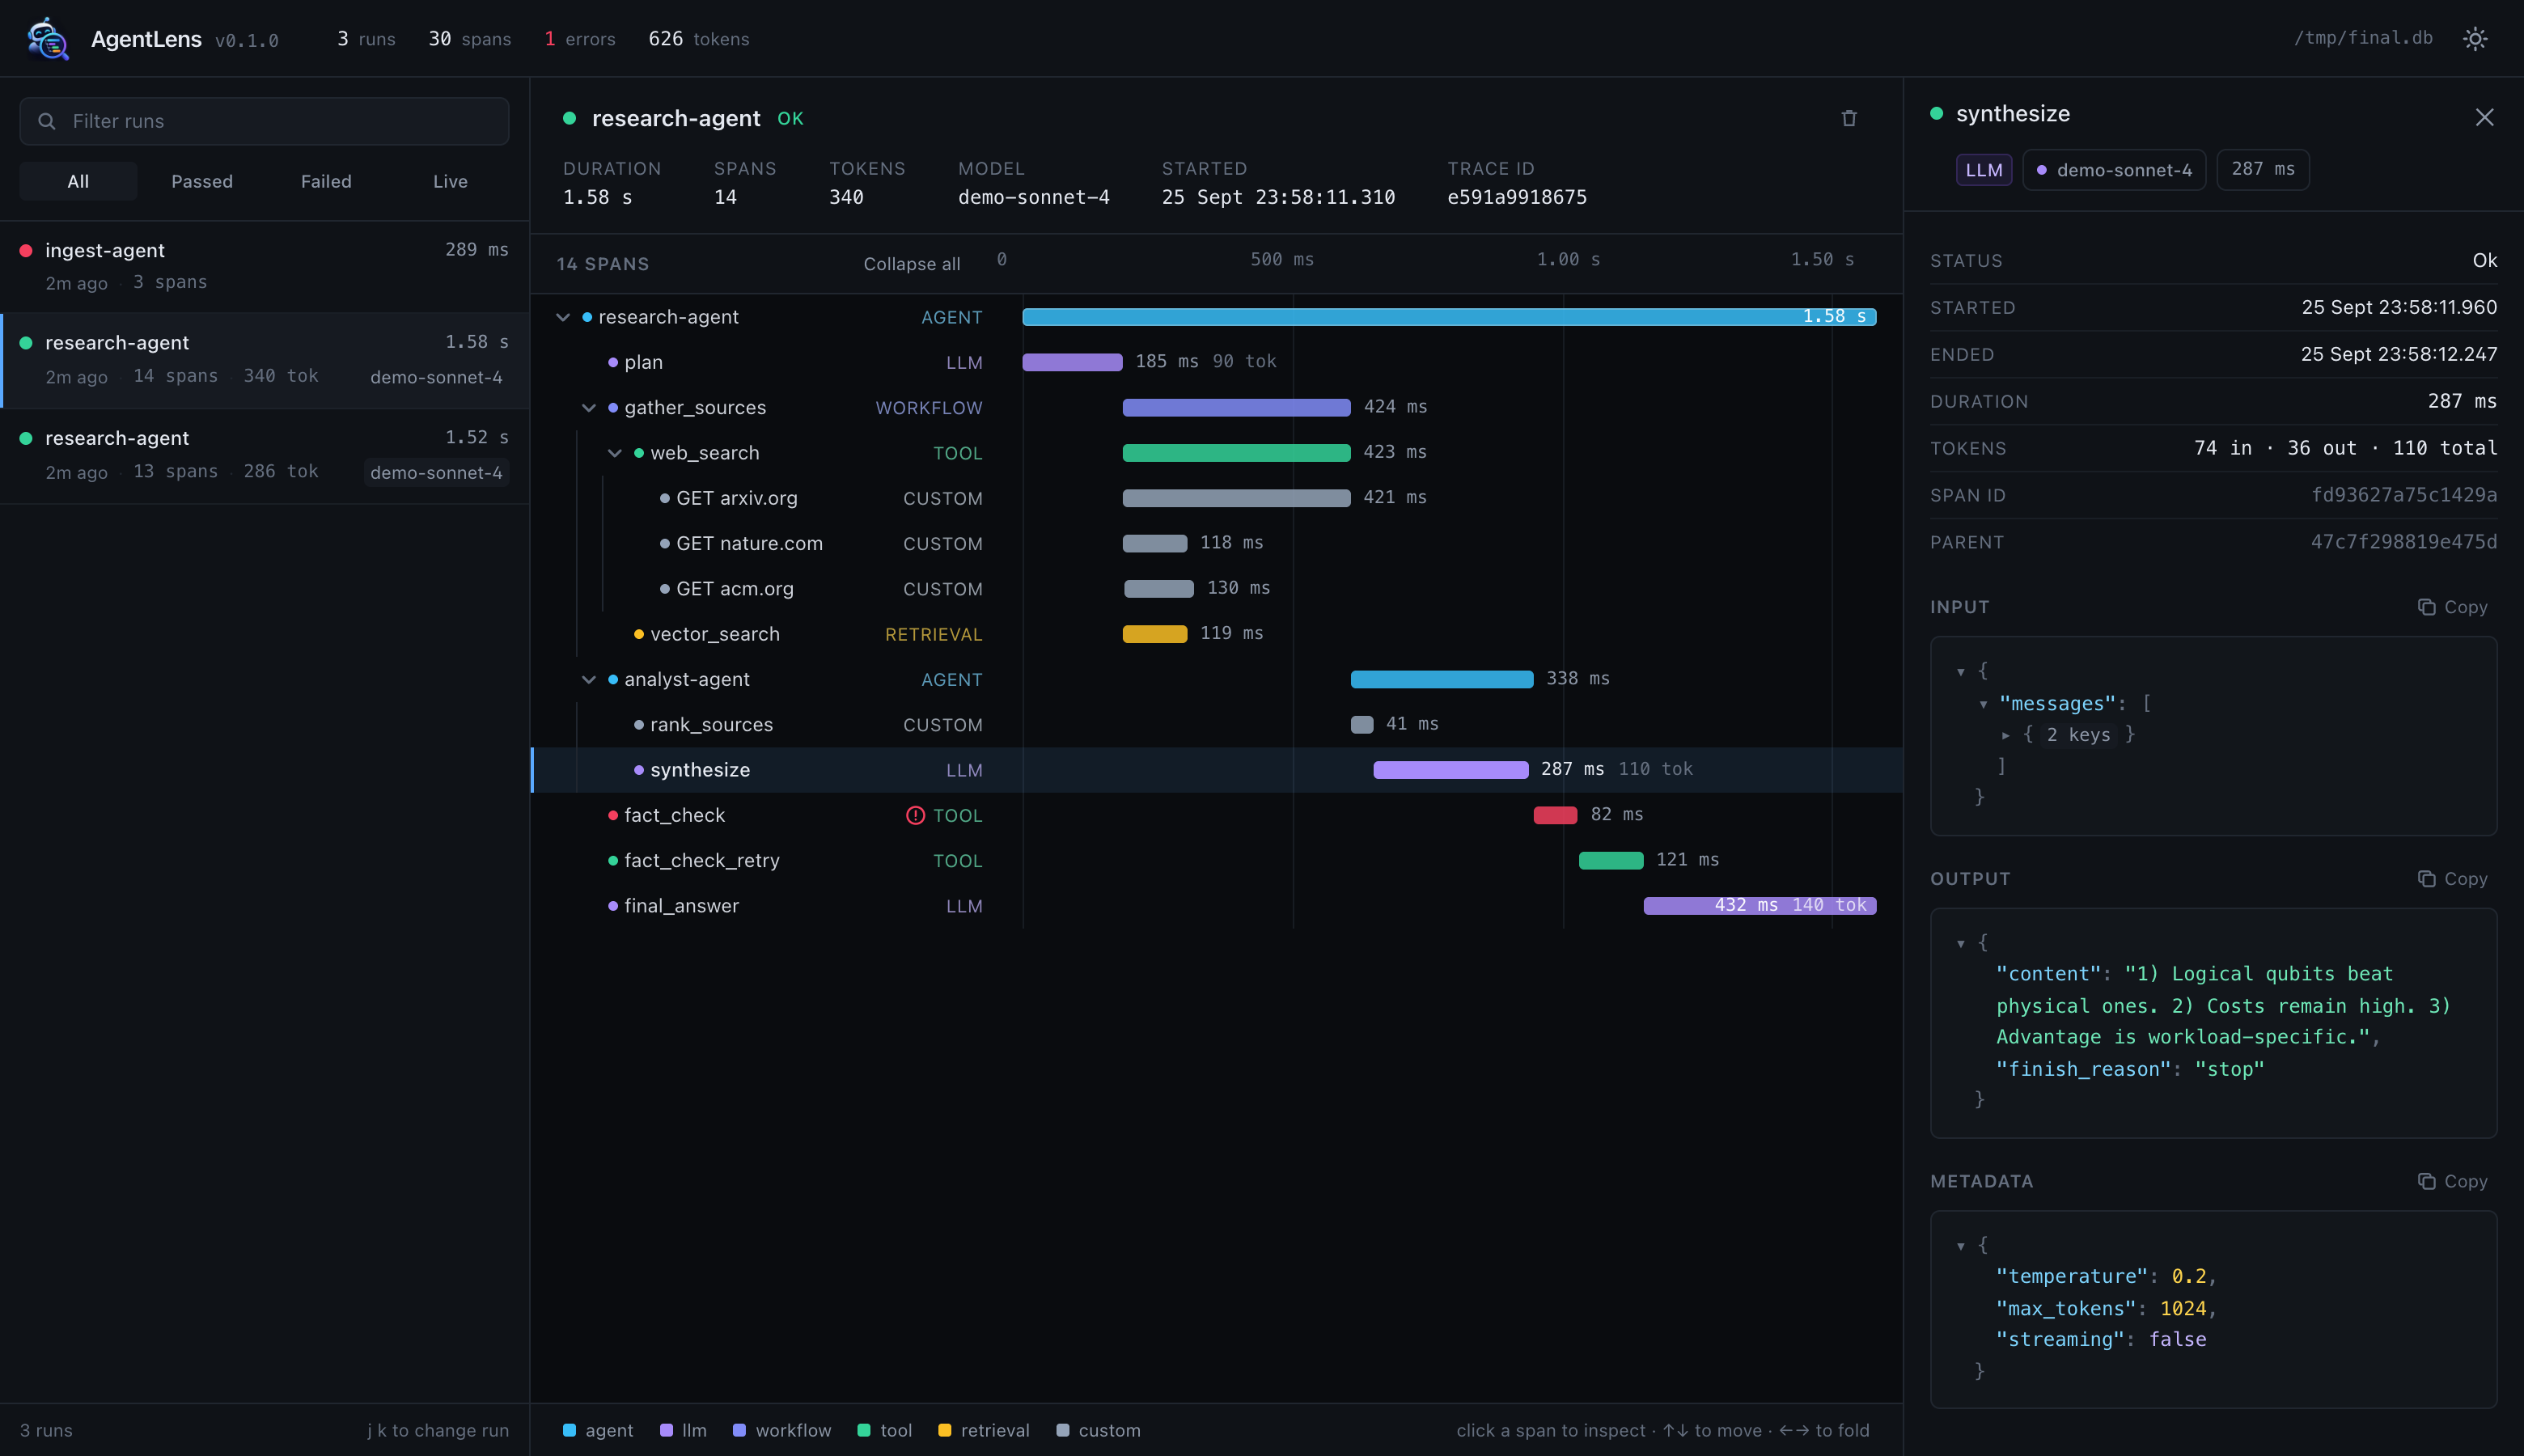
Task: Delete the run with the trash icon
Action: pyautogui.click(x=1849, y=118)
